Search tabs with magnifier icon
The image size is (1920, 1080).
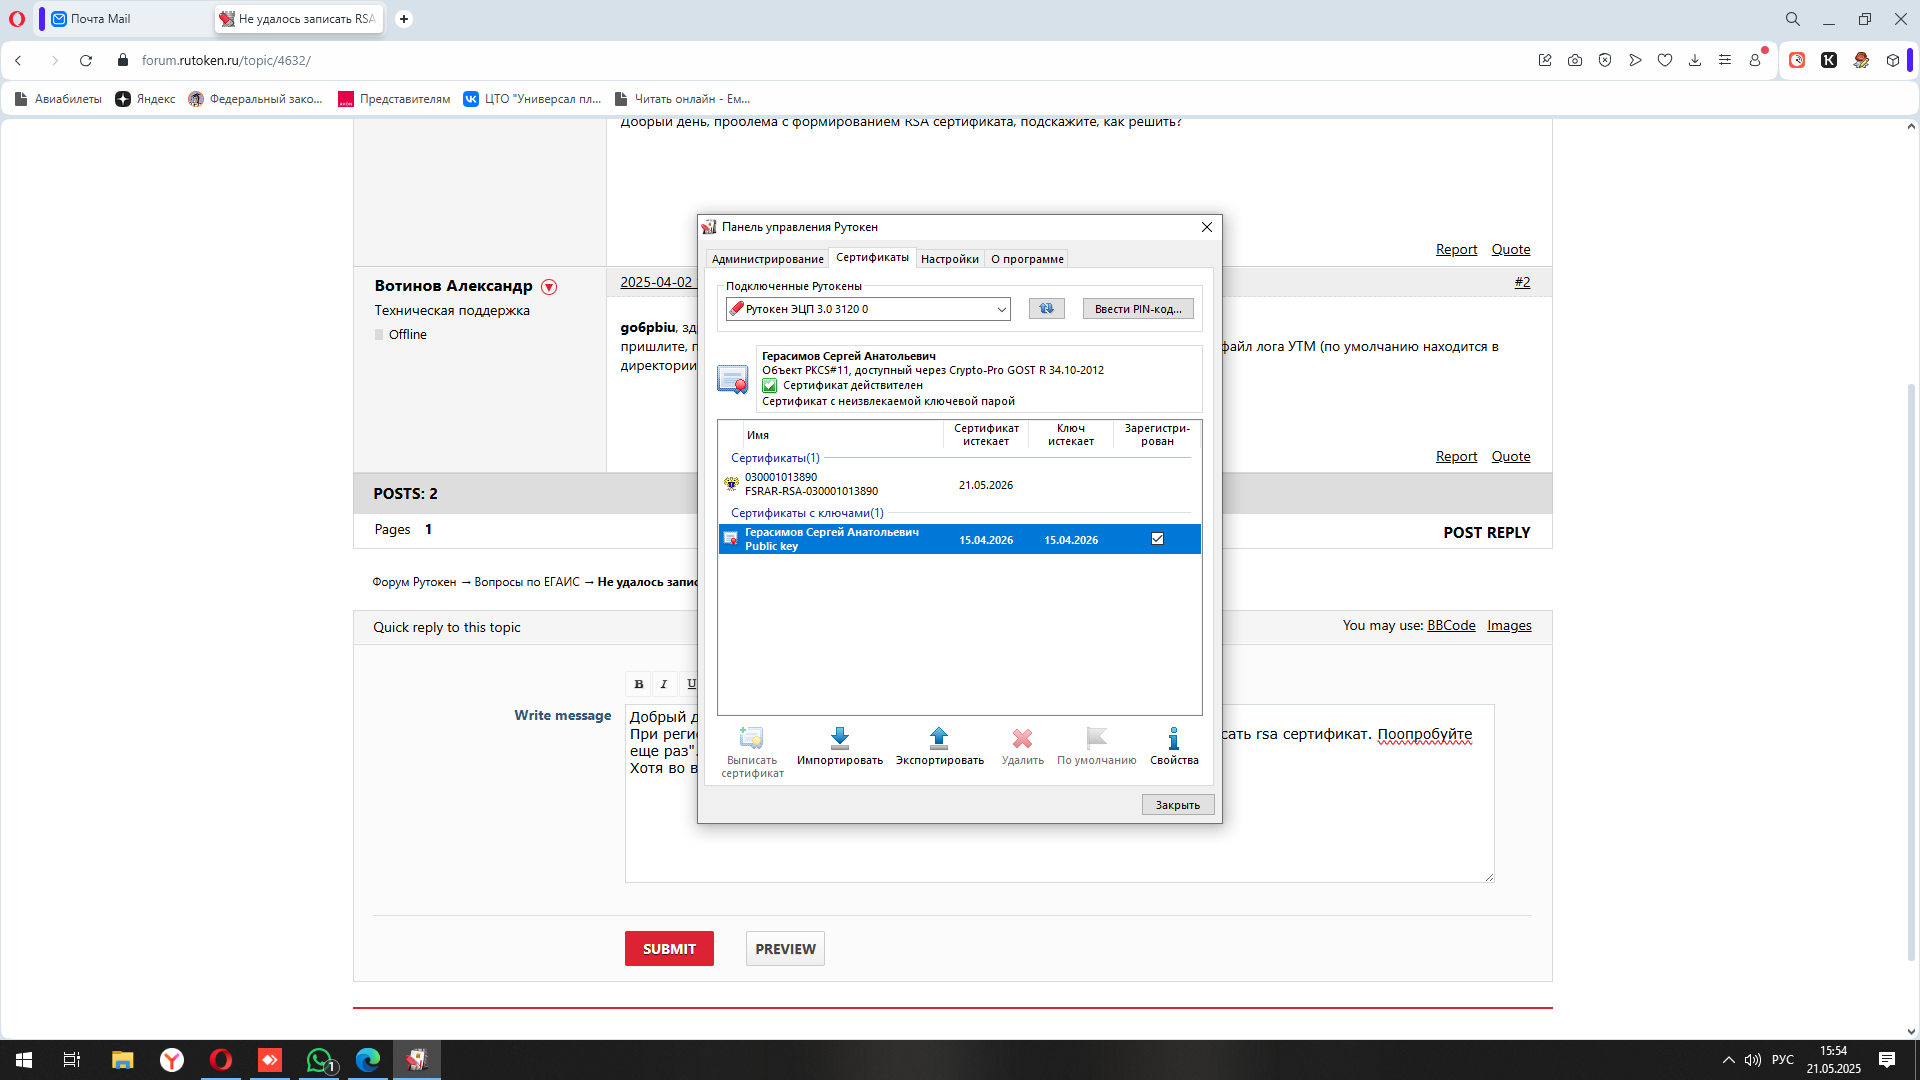(1793, 19)
